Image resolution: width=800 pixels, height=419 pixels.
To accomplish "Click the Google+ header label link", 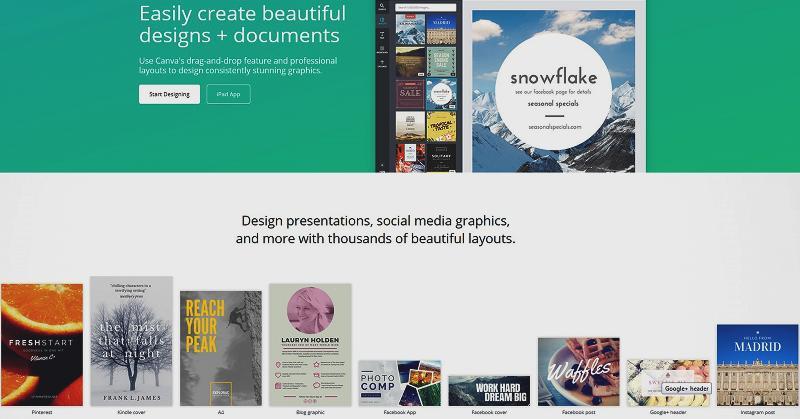I will pos(668,412).
